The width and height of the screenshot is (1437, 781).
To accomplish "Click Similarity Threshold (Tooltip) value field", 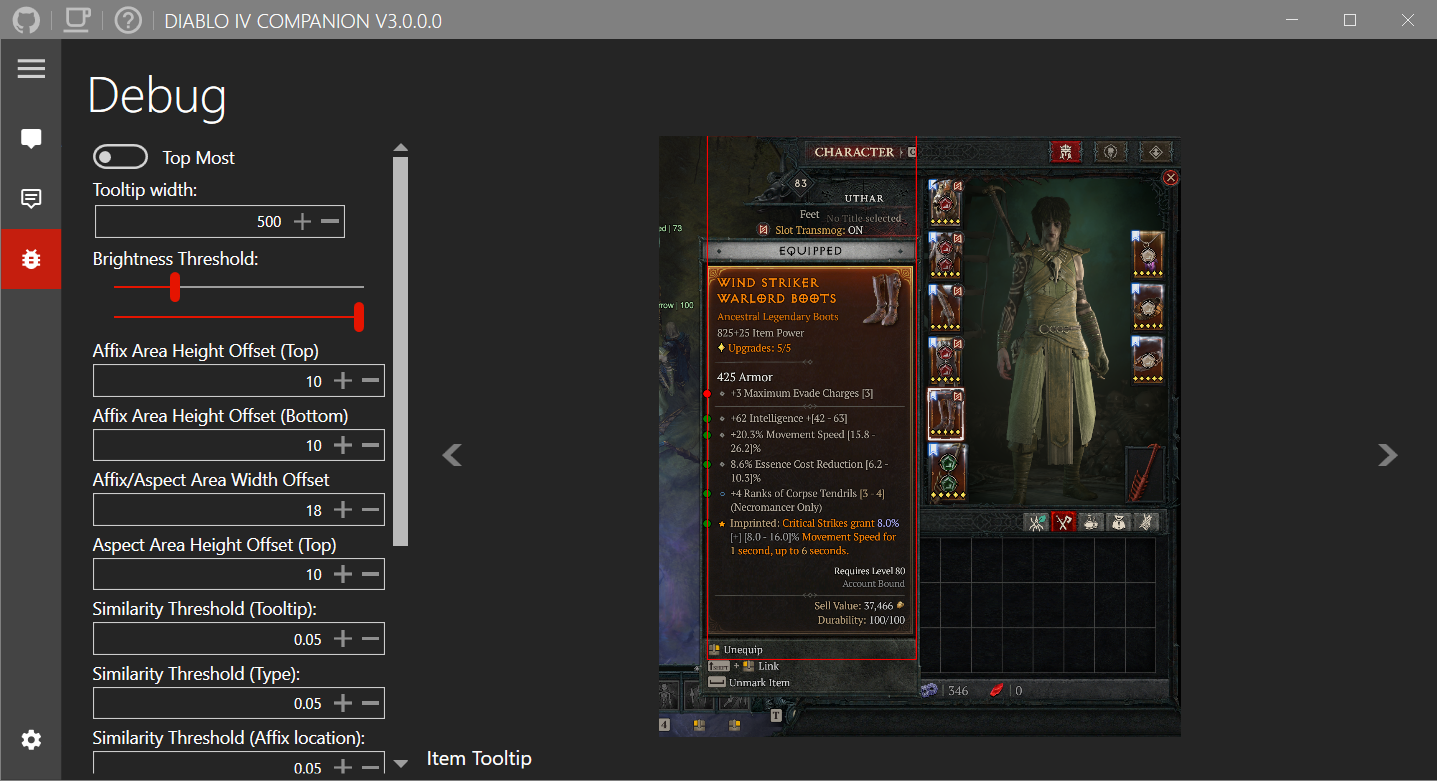I will [x=239, y=639].
